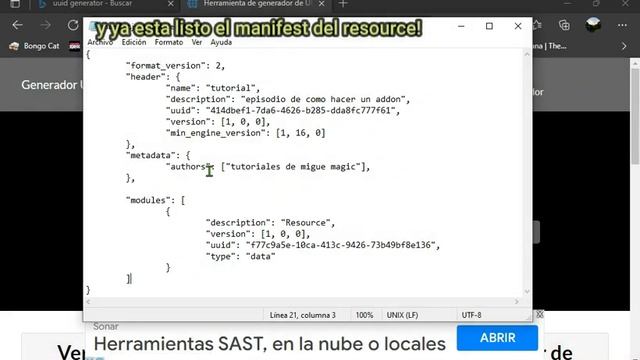
Task: Click the header uuid value 414dbef1
Action: (x=302, y=111)
